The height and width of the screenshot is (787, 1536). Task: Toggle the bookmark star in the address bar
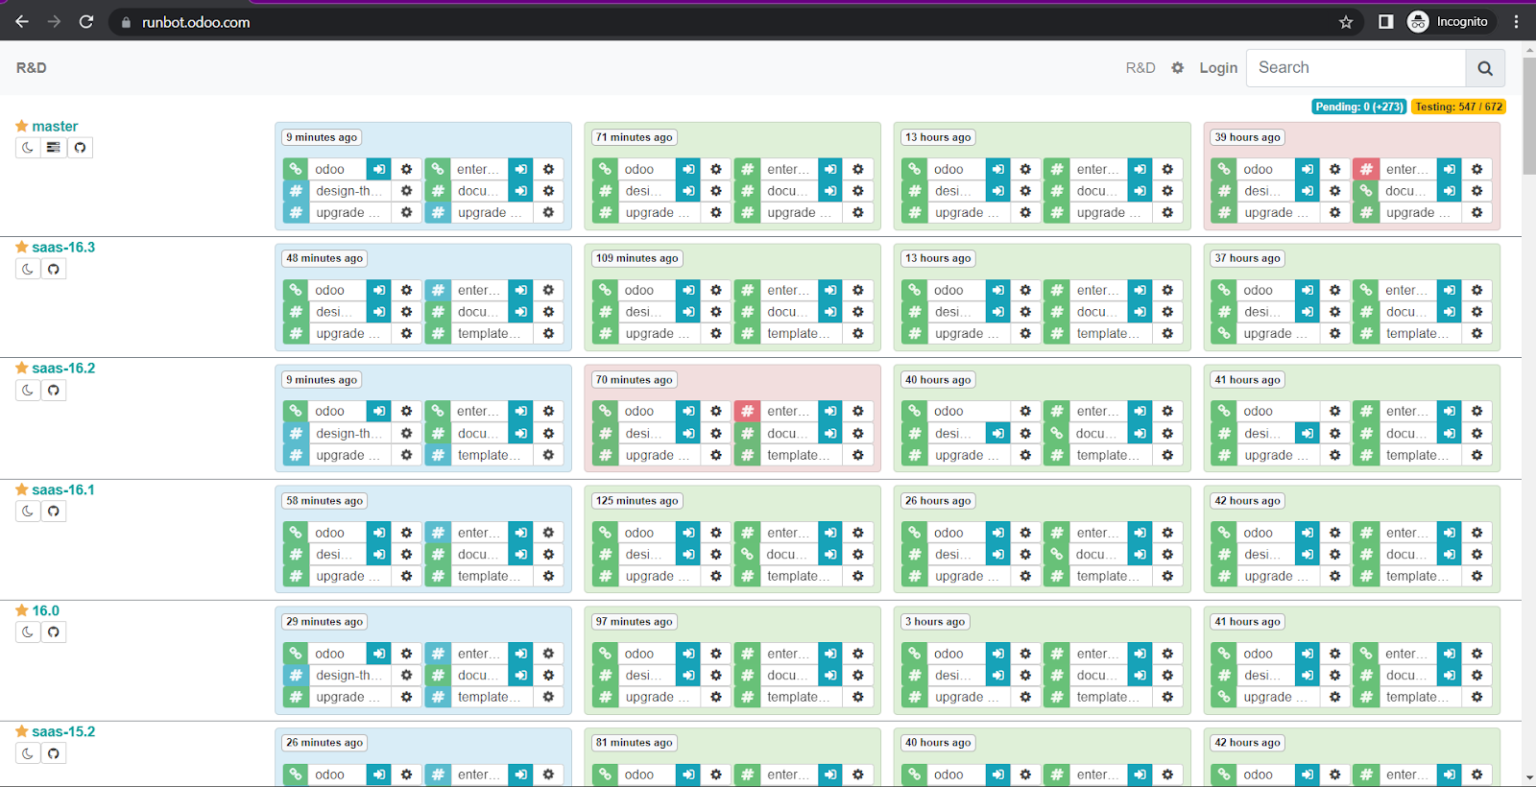click(1347, 21)
